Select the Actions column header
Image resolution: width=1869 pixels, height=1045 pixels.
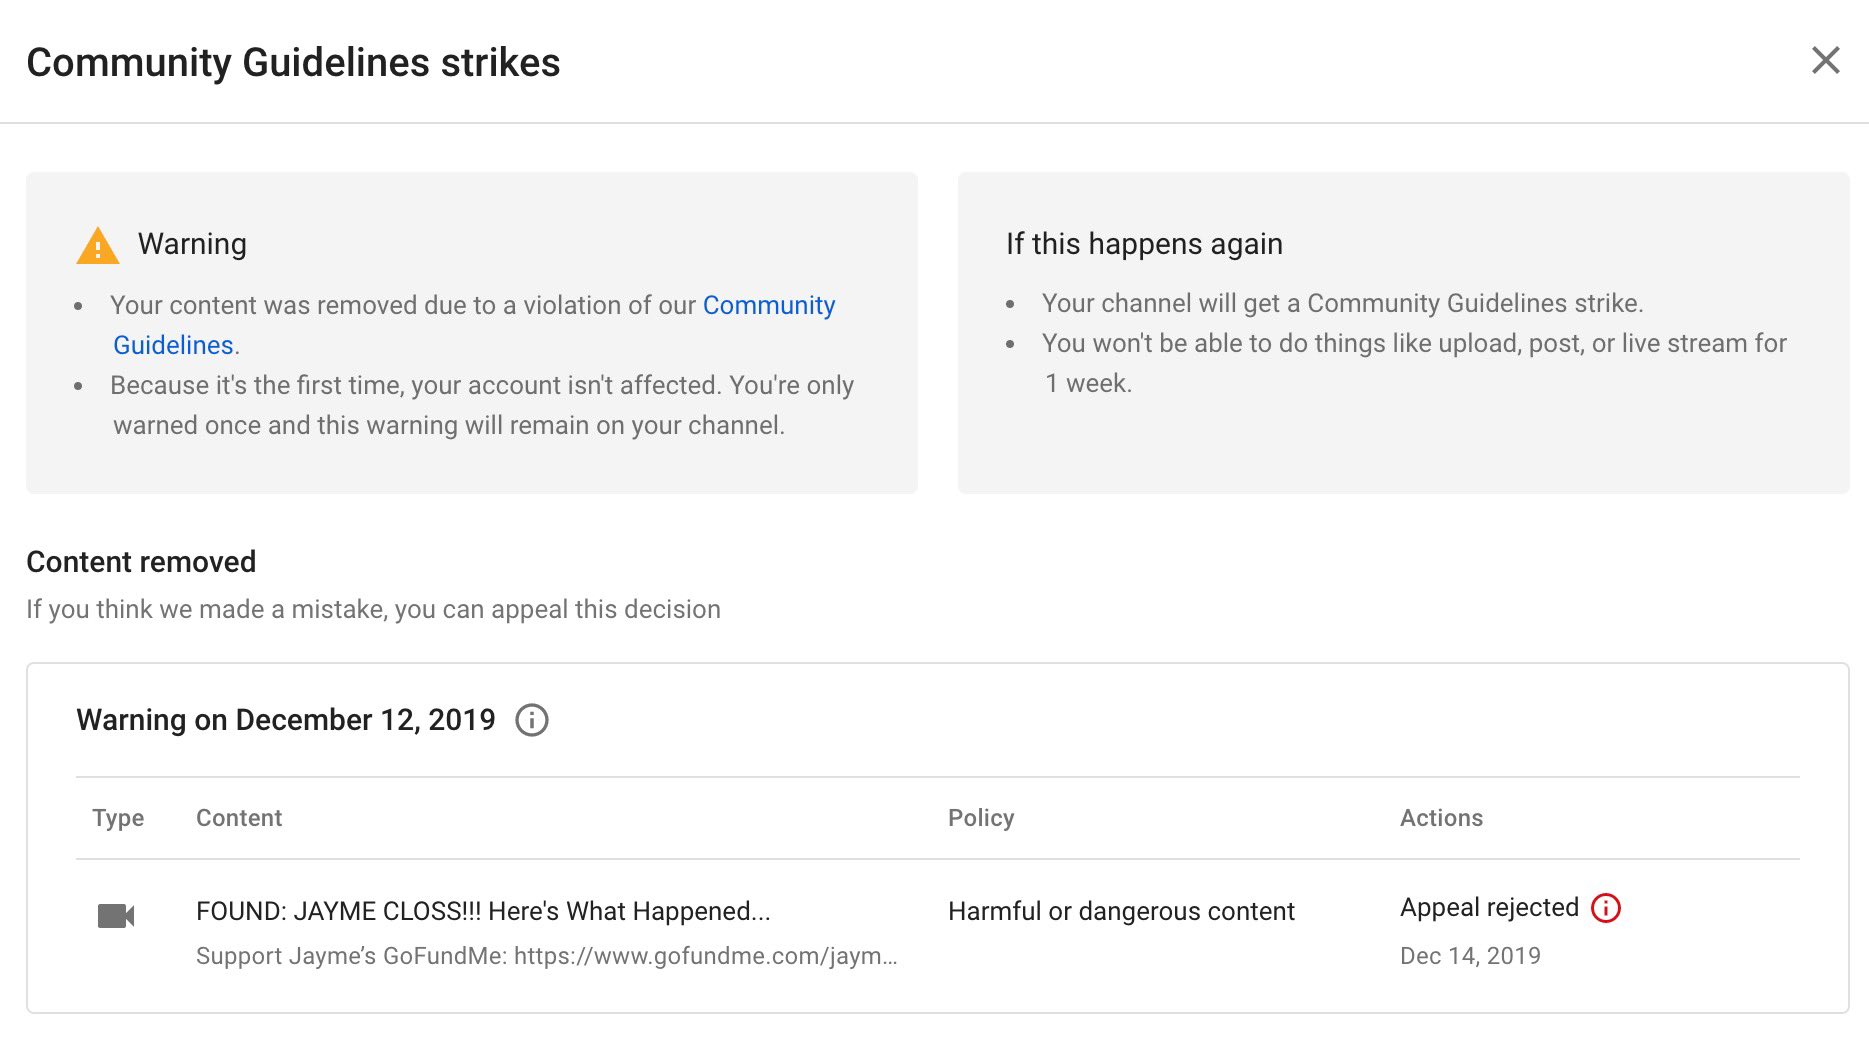pyautogui.click(x=1441, y=818)
